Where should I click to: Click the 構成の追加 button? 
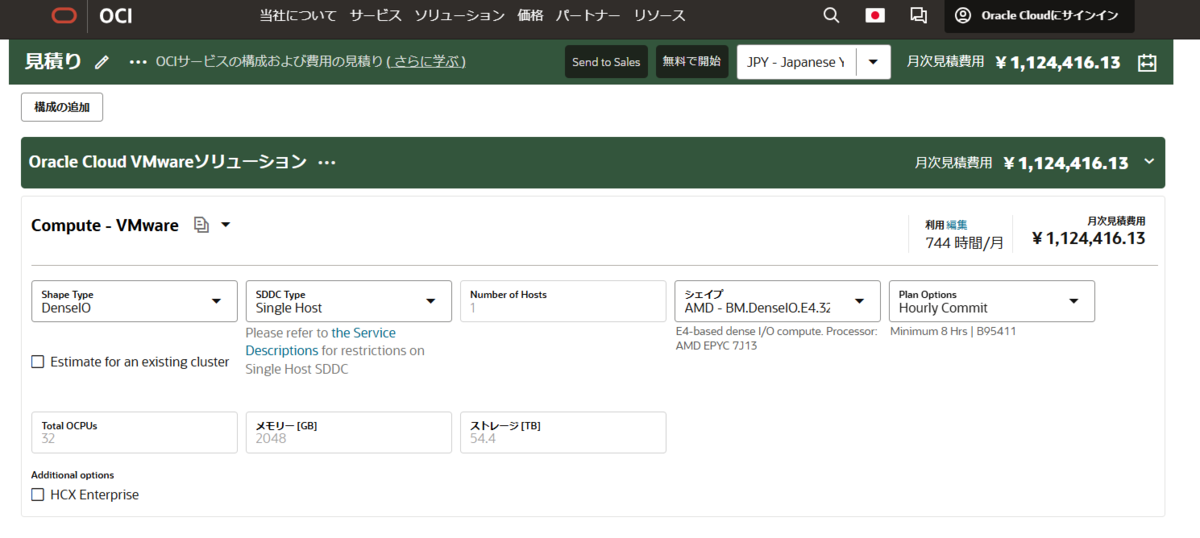point(62,107)
